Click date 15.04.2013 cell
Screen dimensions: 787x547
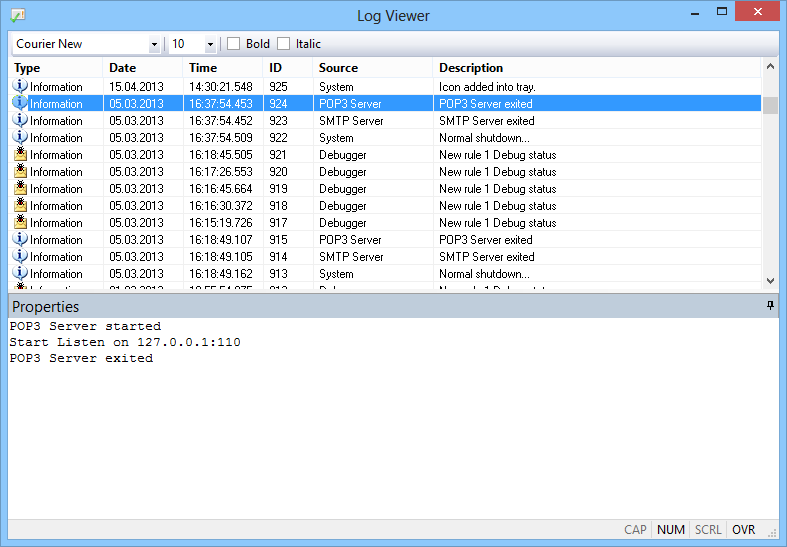137,87
